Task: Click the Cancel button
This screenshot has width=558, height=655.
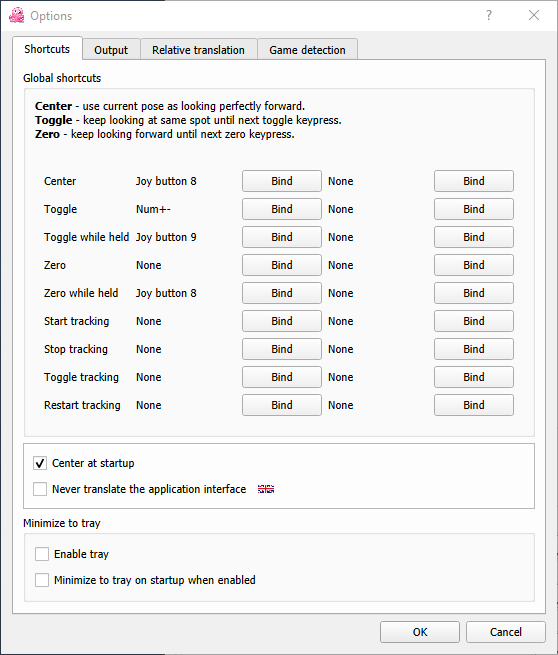Action: coord(506,632)
